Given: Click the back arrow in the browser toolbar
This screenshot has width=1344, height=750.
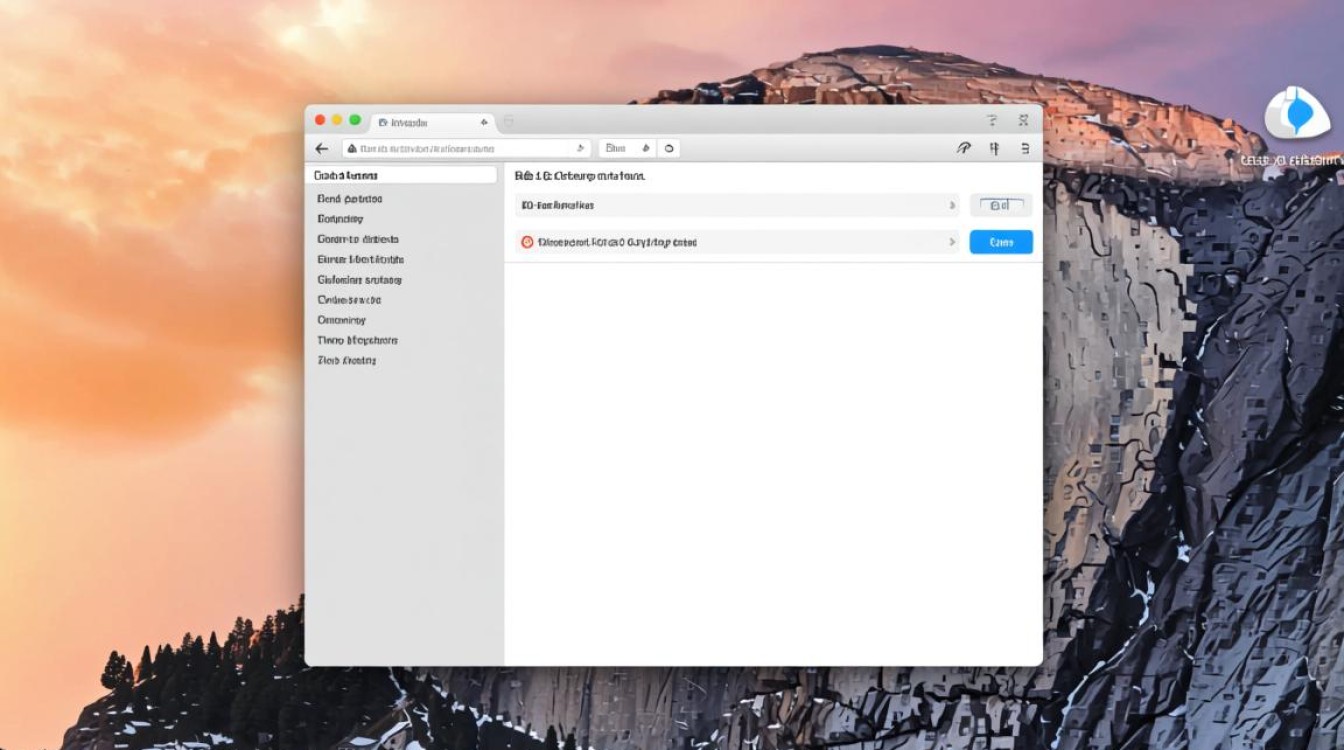Looking at the screenshot, I should click(321, 148).
